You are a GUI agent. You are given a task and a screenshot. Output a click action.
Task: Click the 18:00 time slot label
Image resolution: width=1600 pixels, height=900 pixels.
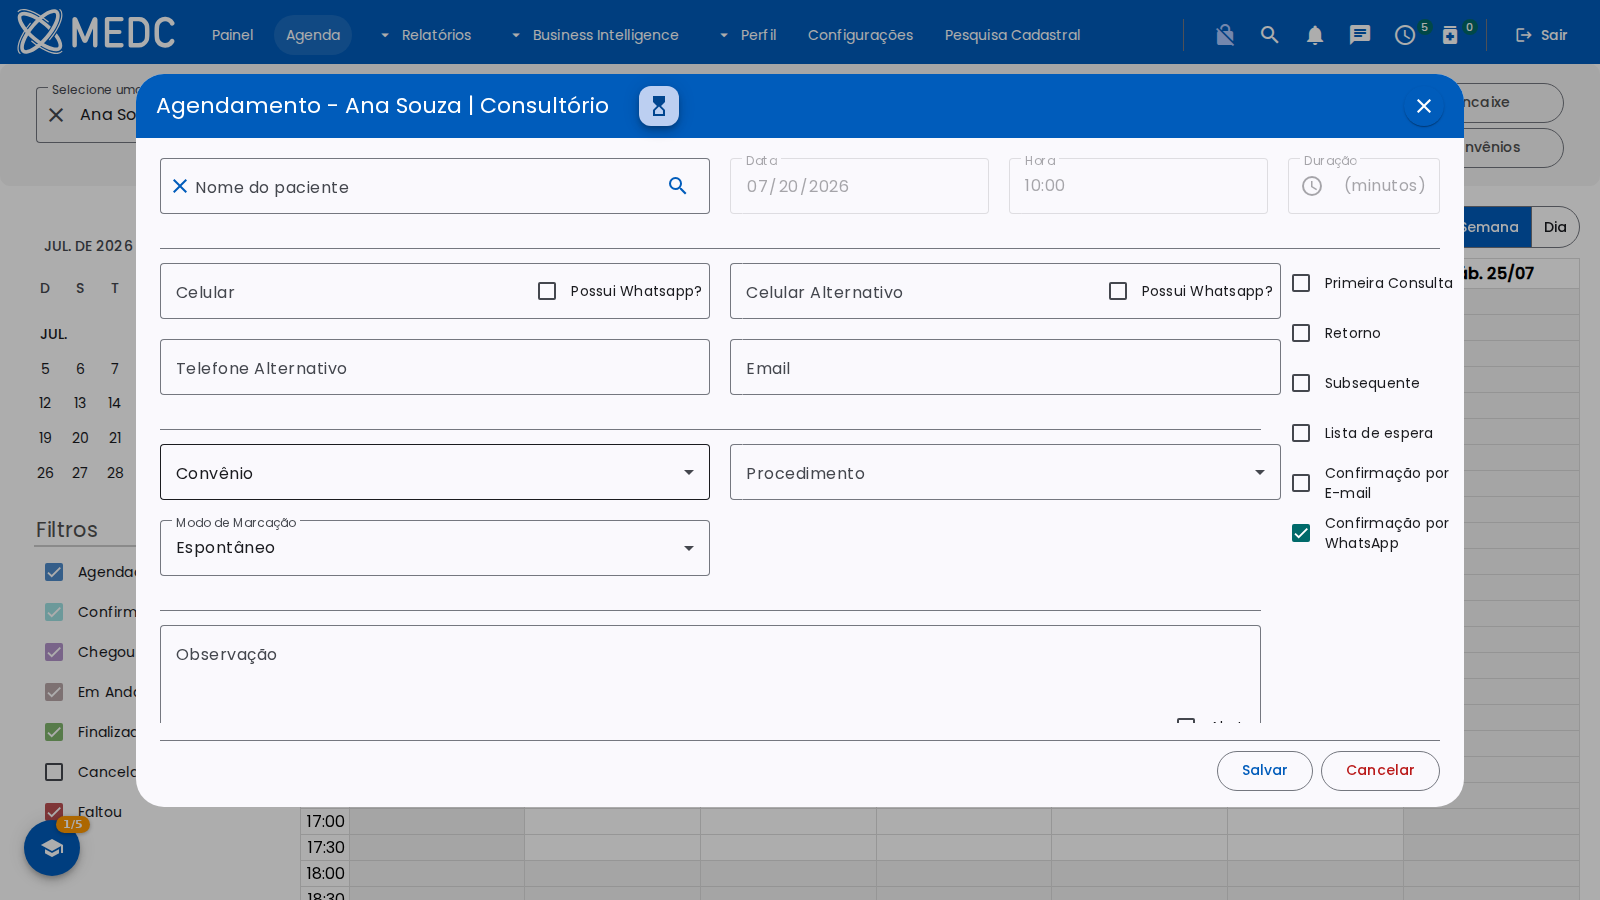click(325, 873)
